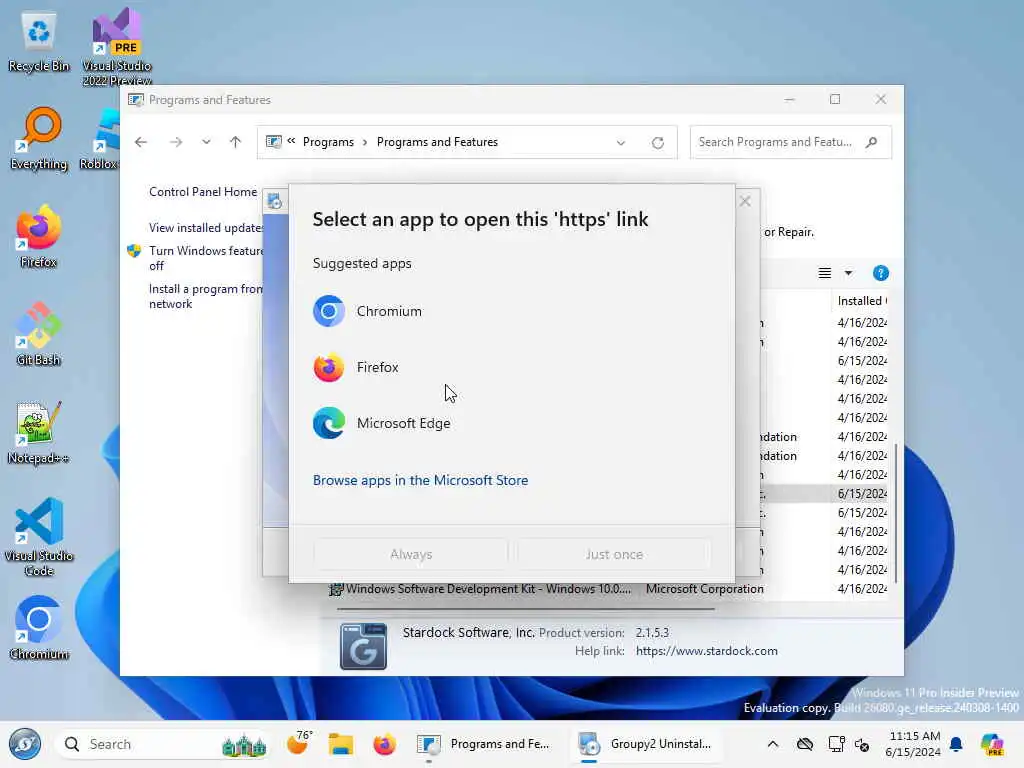
Task: Open Chromium desktop shortcut
Action: tap(39, 628)
